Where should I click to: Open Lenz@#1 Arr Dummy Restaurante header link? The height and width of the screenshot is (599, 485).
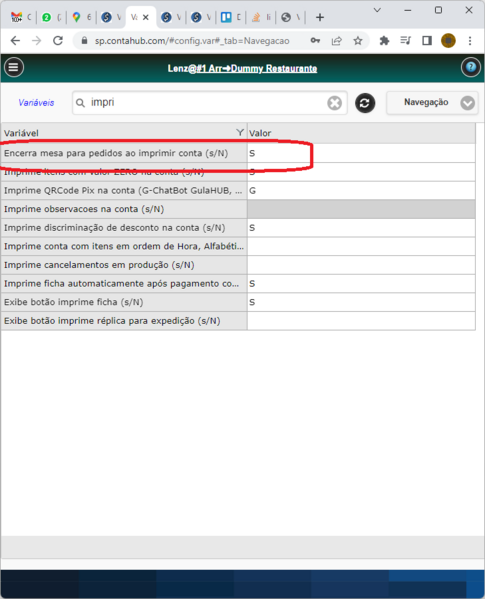coord(242,69)
